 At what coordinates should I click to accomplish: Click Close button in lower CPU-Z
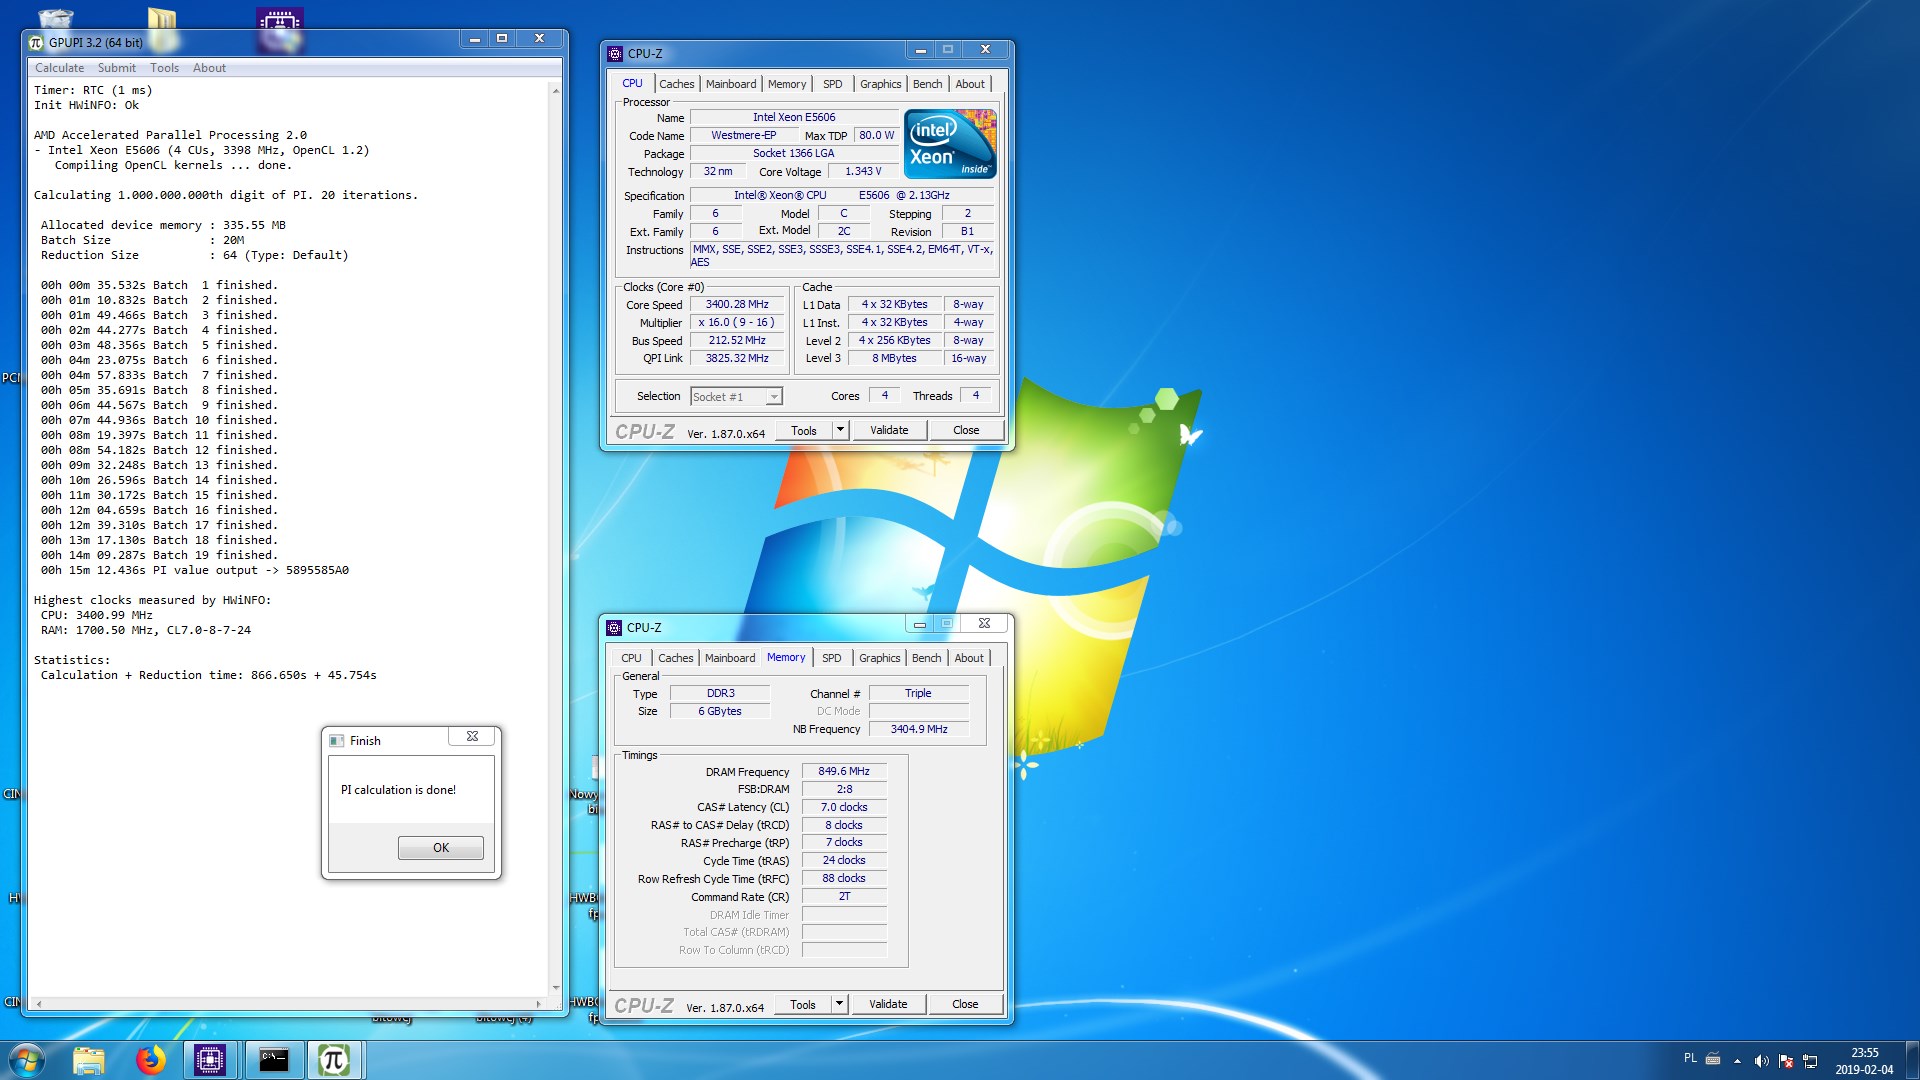pyautogui.click(x=965, y=1005)
